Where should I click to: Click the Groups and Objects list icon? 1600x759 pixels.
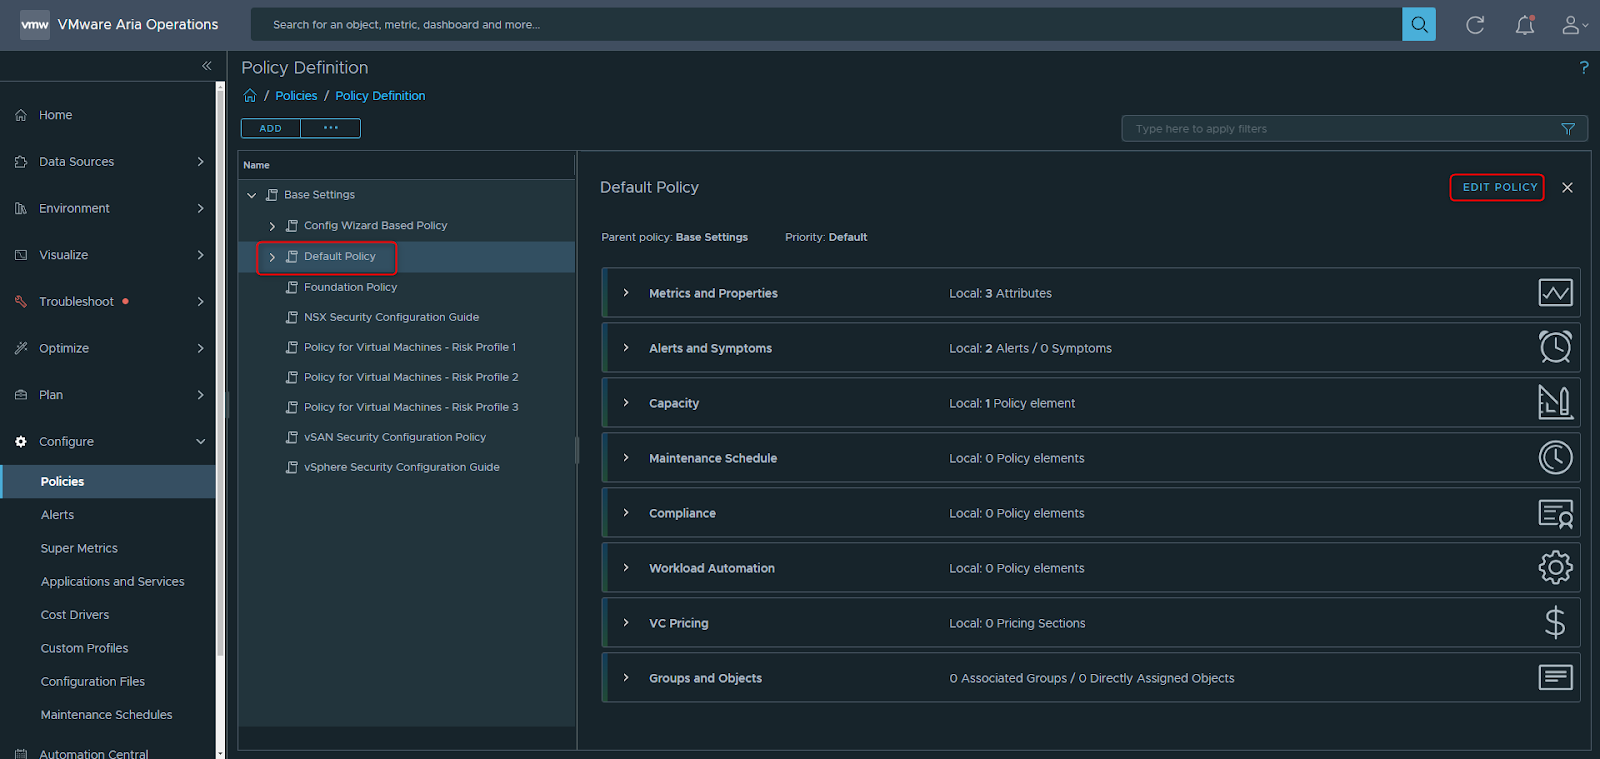pos(1555,677)
